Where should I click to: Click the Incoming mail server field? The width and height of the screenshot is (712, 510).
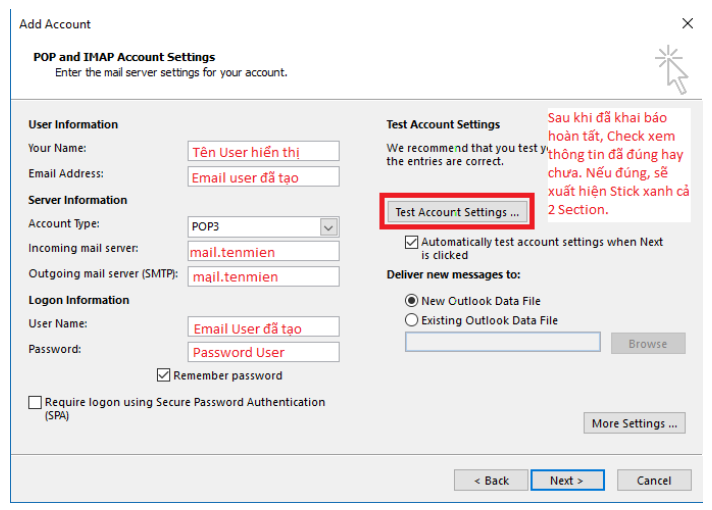[x=264, y=251]
